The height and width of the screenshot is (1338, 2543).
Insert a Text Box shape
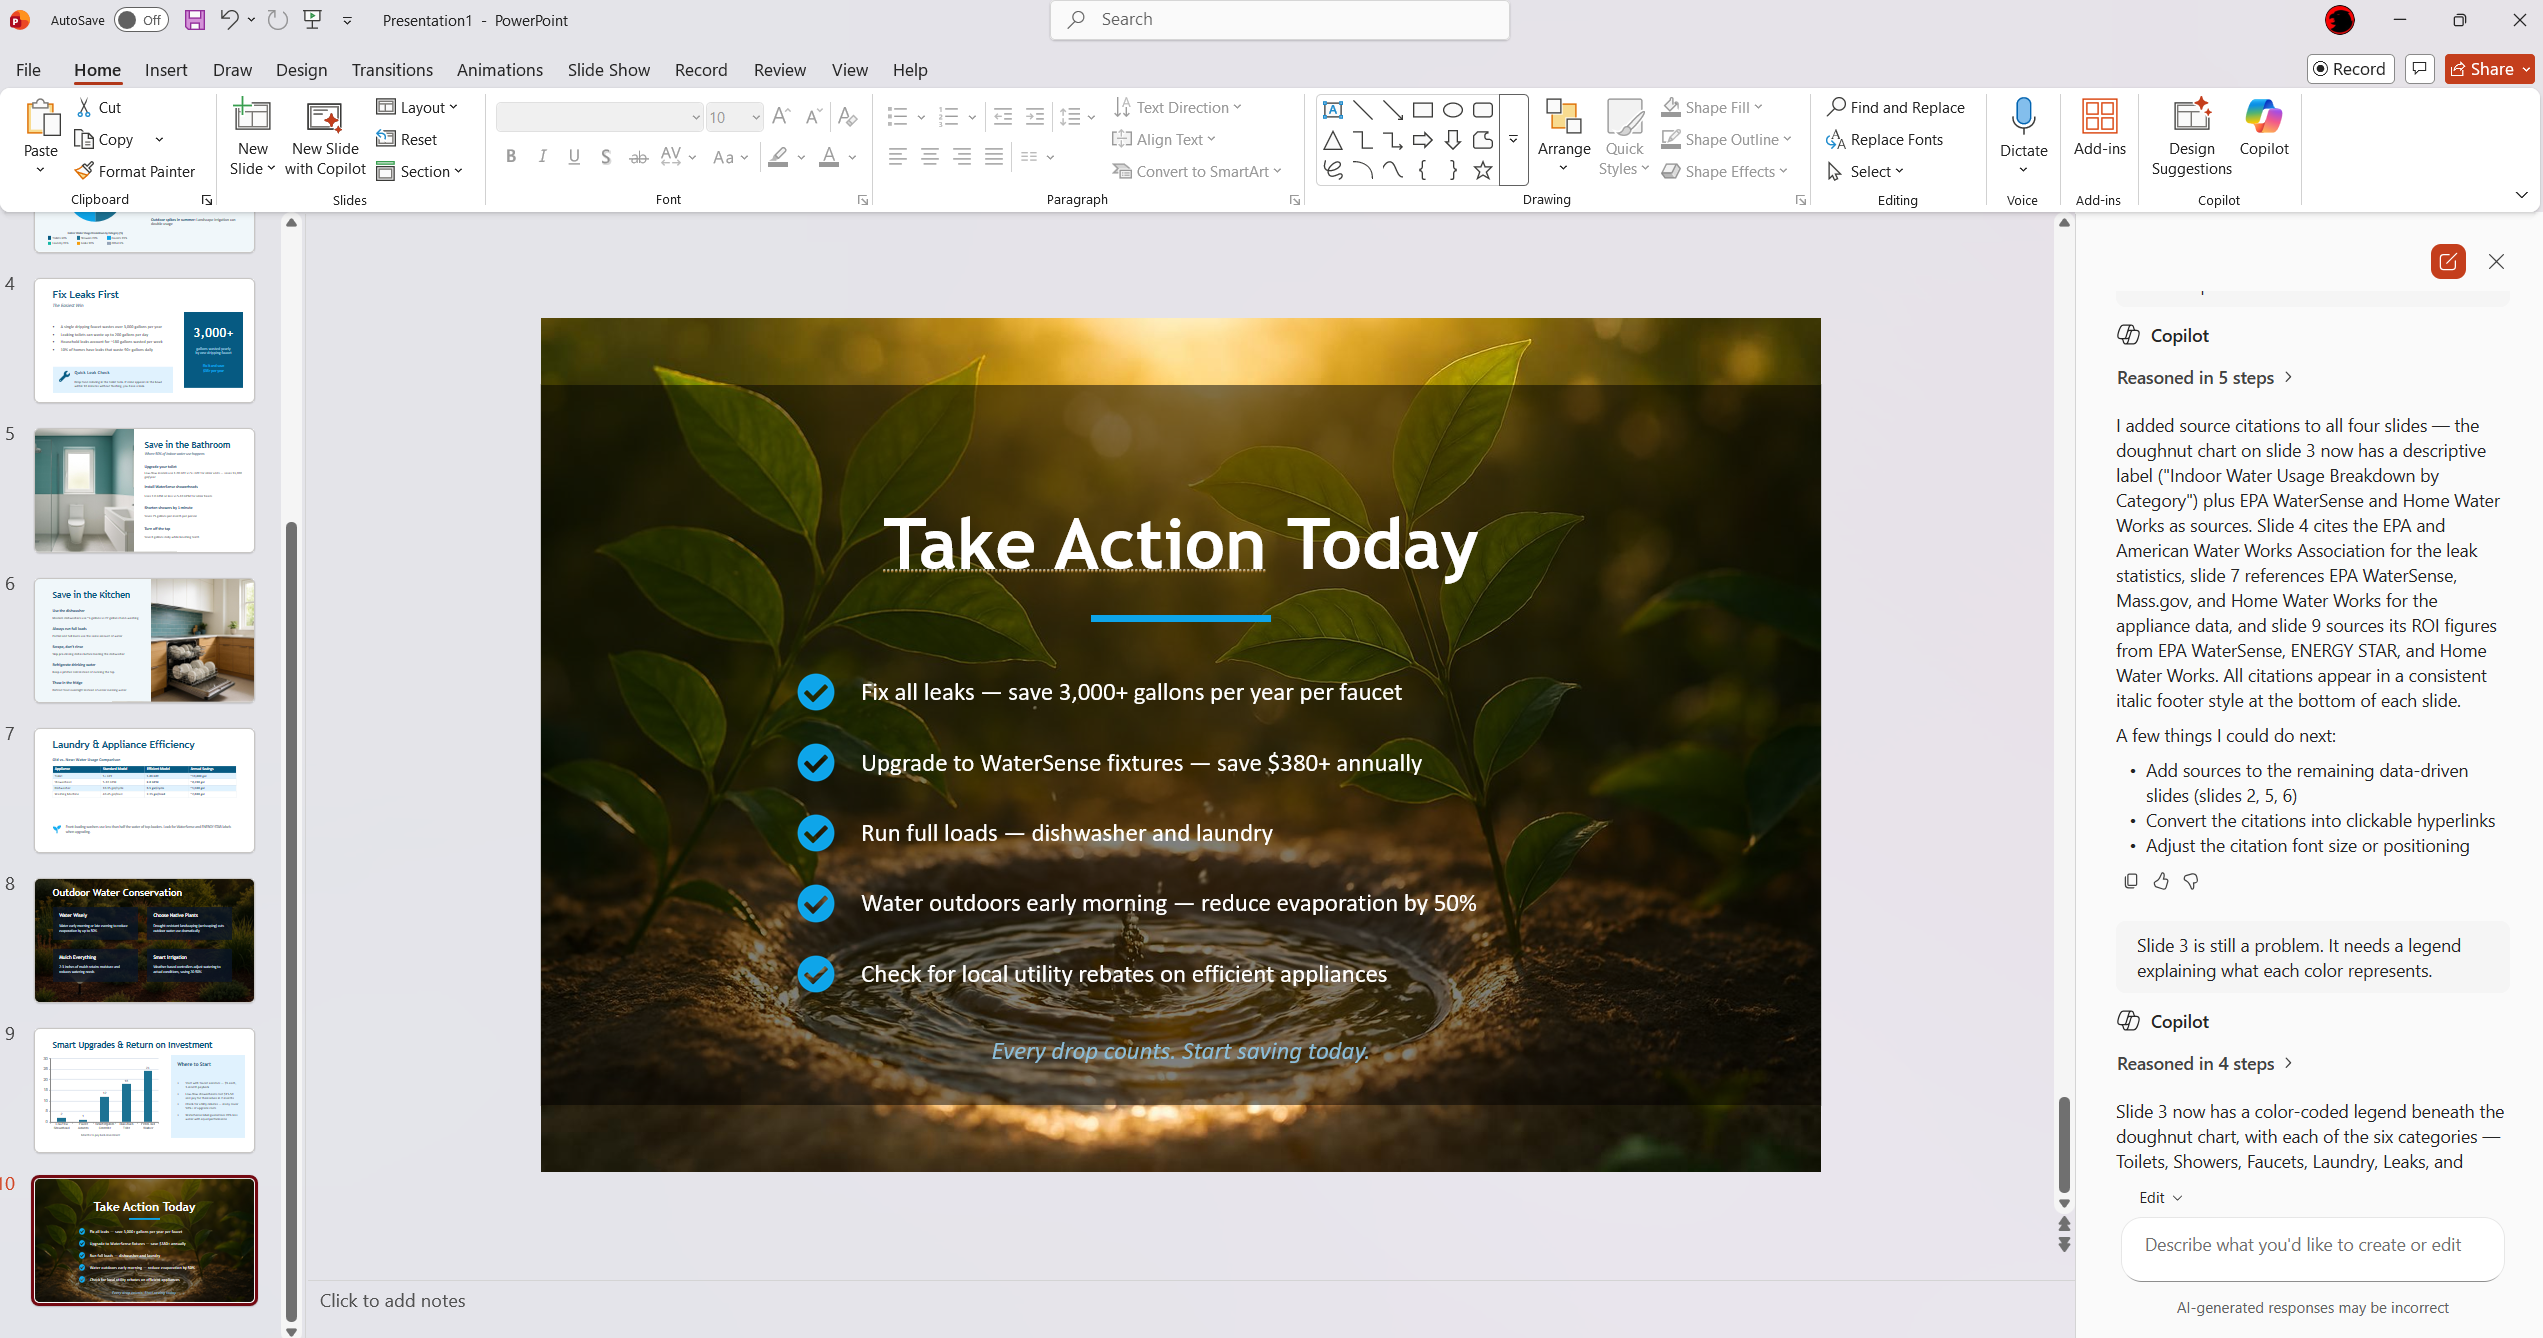(x=1332, y=110)
